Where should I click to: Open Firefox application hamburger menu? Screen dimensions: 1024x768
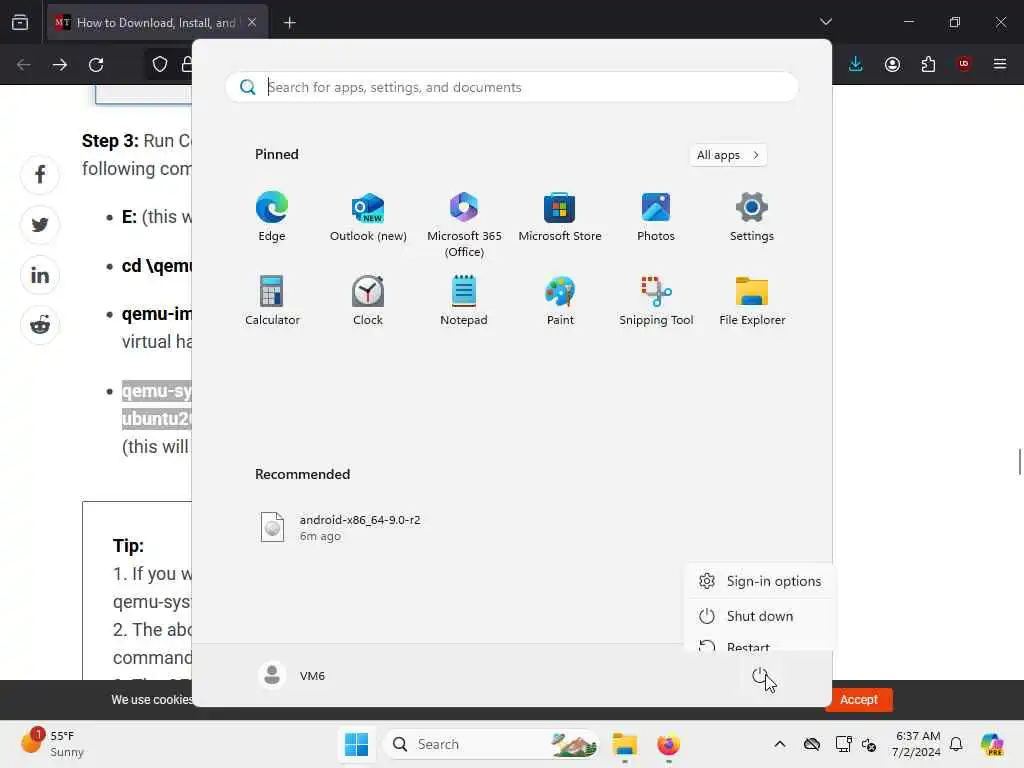point(1000,64)
